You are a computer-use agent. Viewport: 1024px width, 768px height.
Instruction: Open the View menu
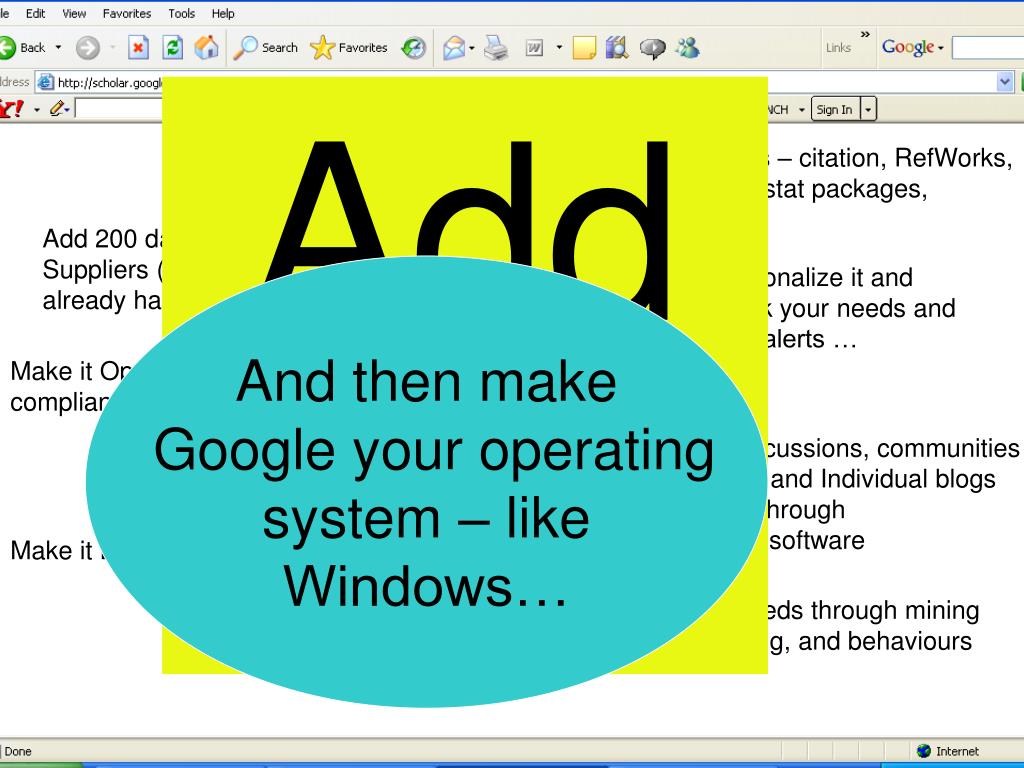point(74,13)
